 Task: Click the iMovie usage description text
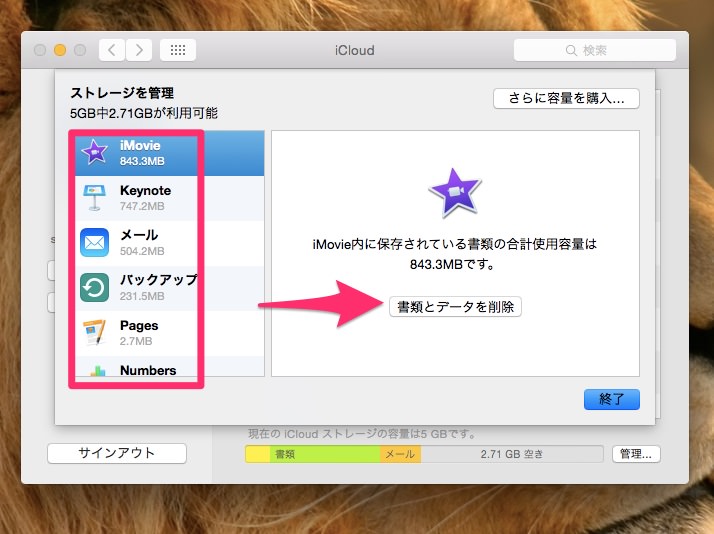point(454,254)
